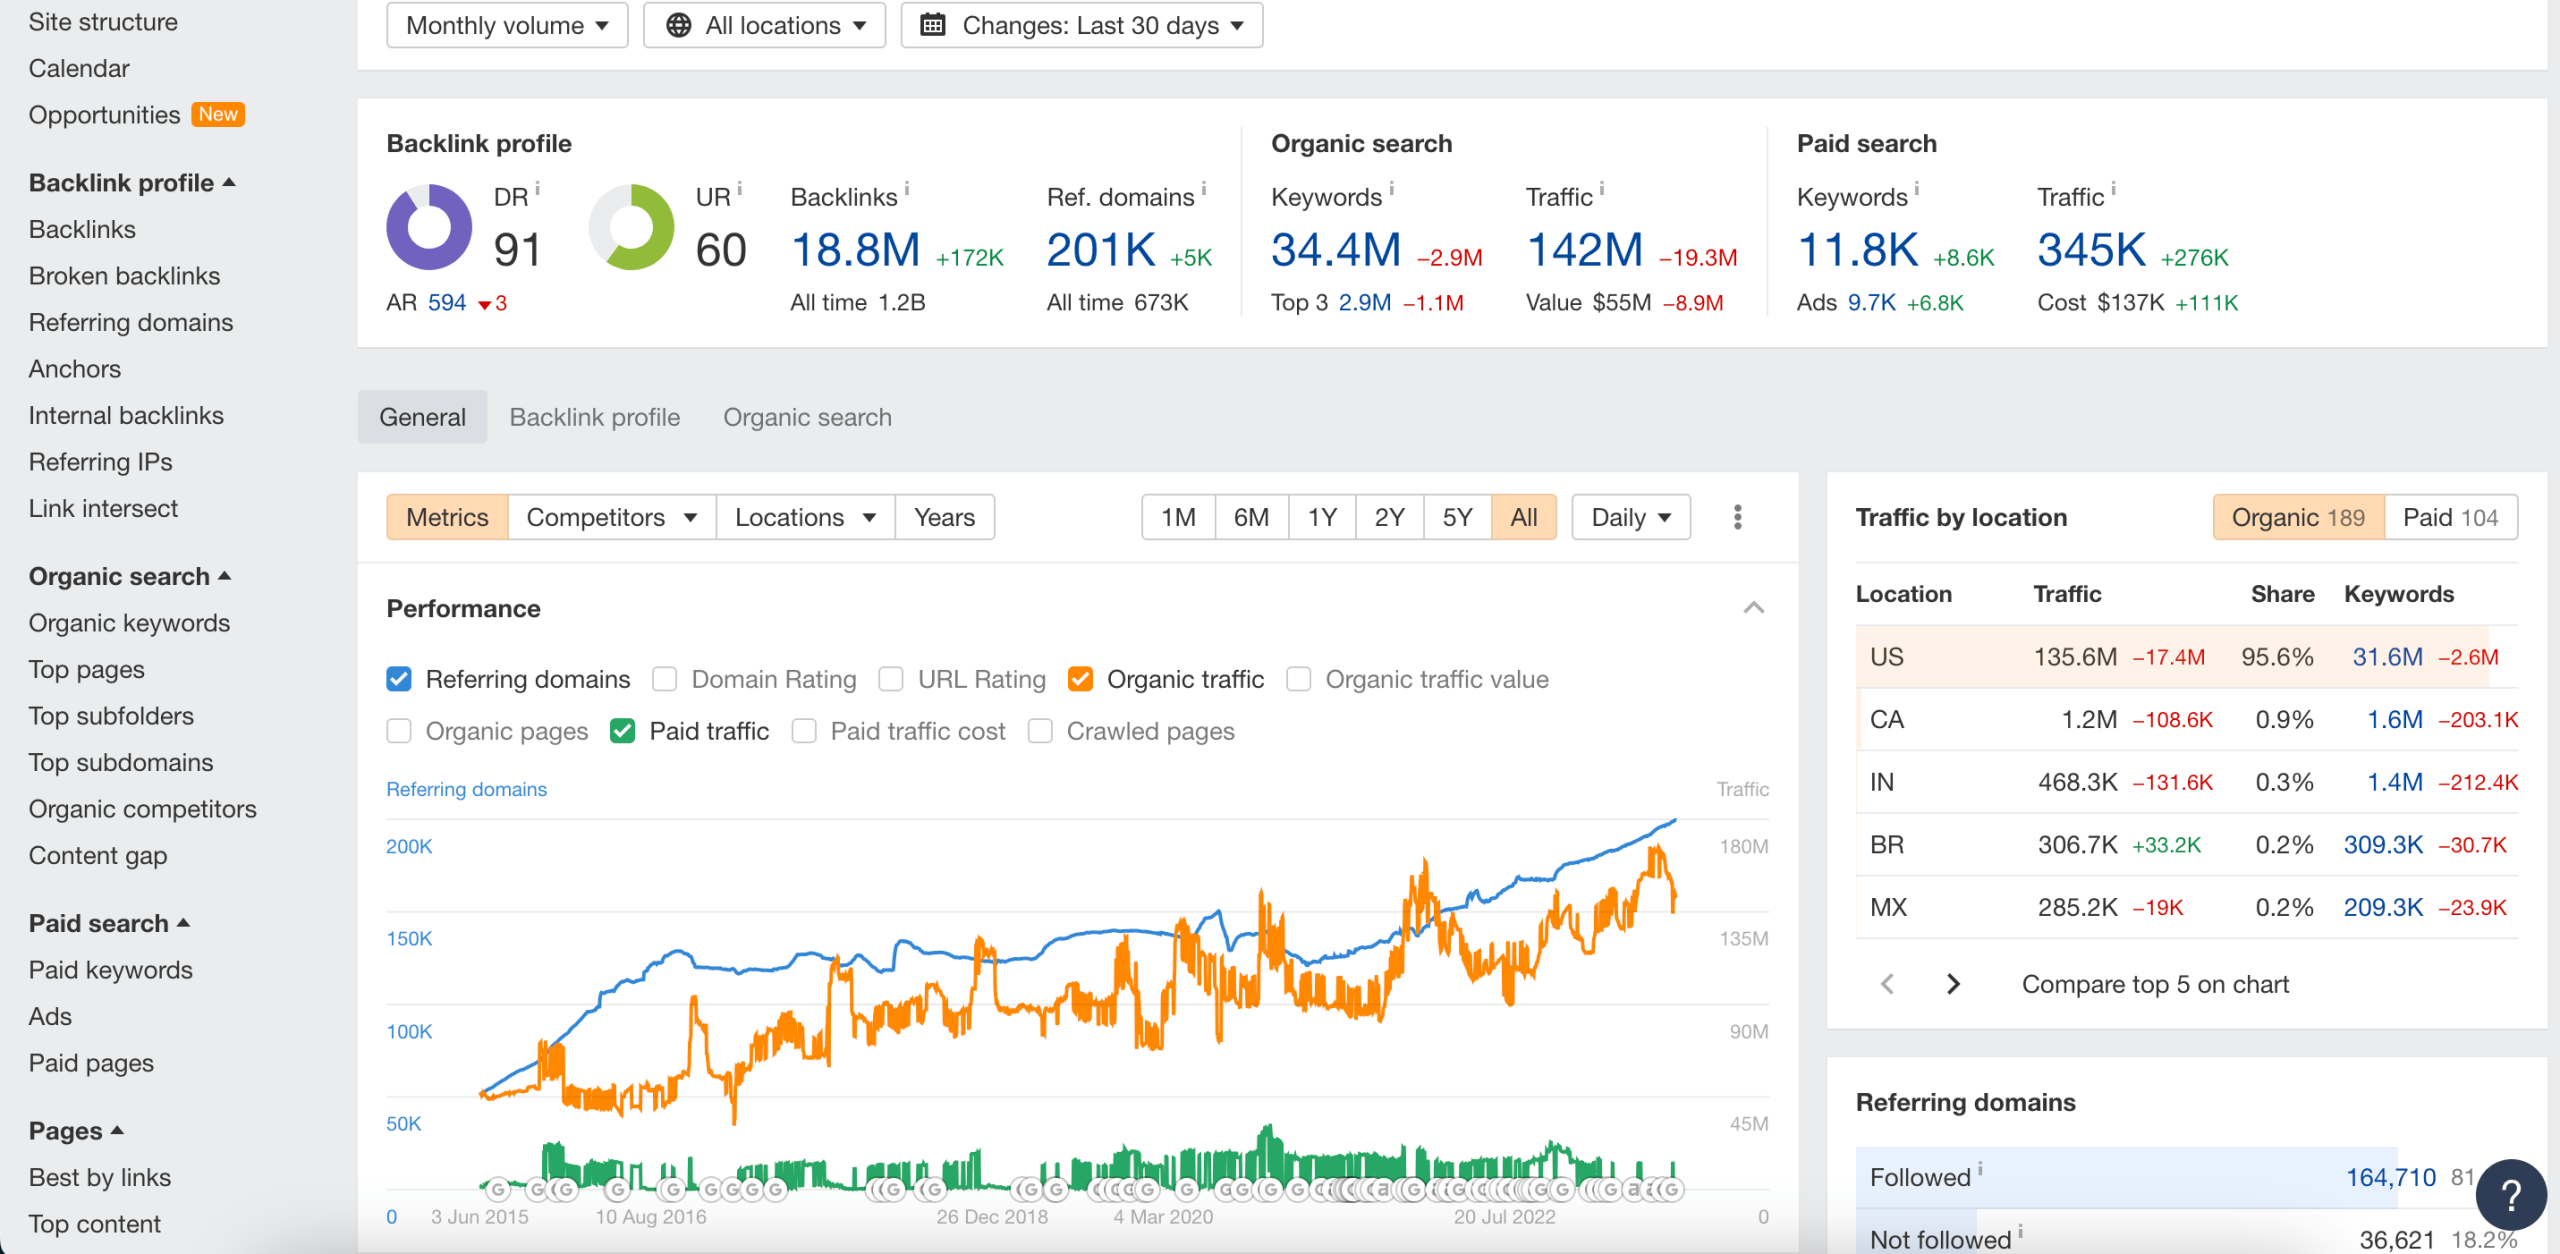Click Compare top 5 on chart

coord(2155,984)
